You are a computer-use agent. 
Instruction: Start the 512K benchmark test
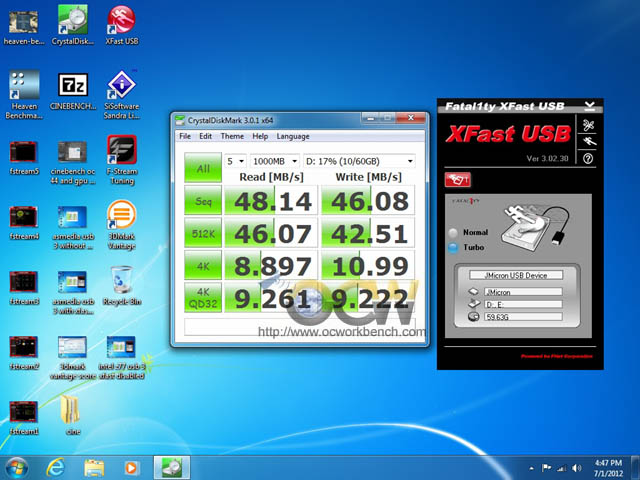203,233
